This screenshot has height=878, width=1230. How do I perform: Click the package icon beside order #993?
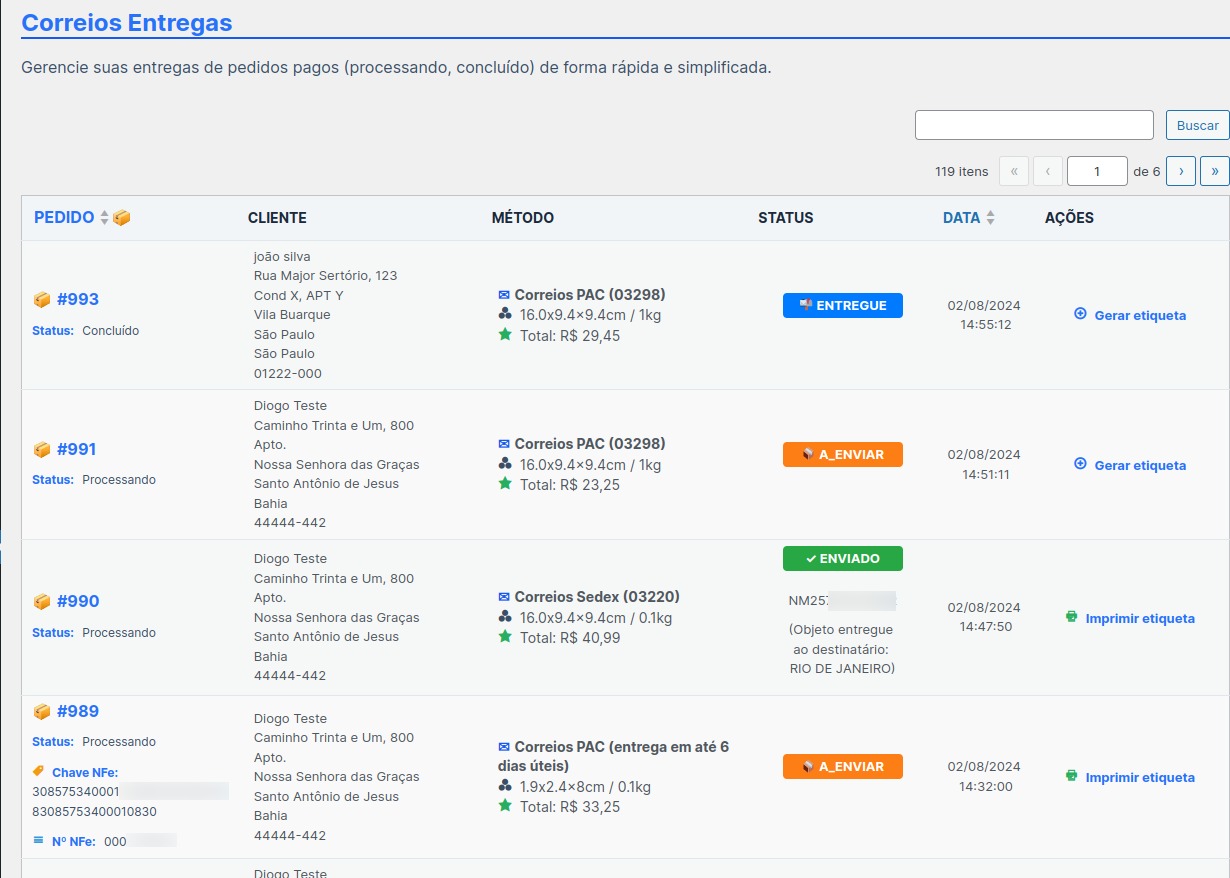tap(42, 299)
